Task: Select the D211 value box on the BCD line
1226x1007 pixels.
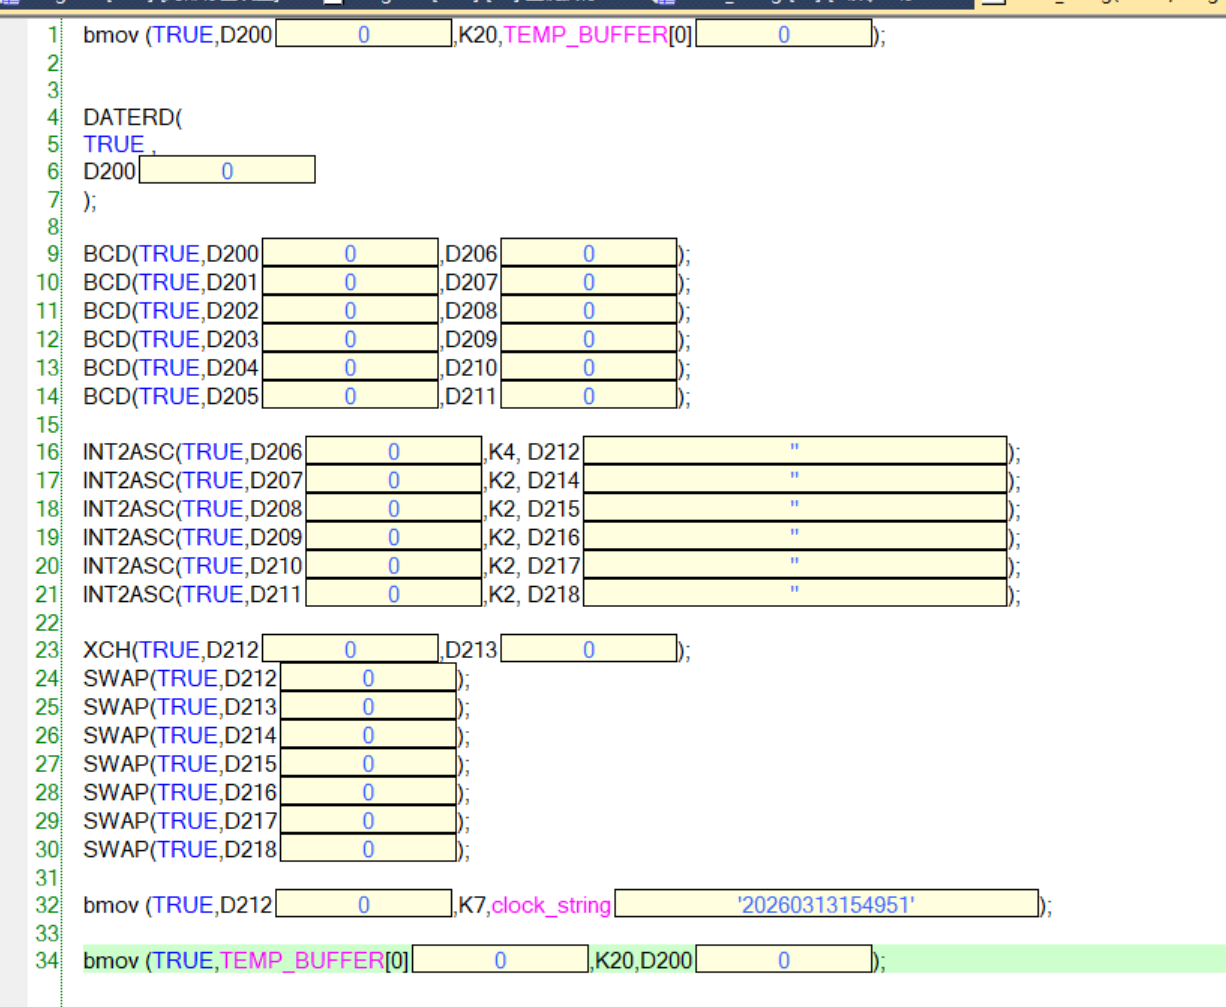Action: coord(588,397)
